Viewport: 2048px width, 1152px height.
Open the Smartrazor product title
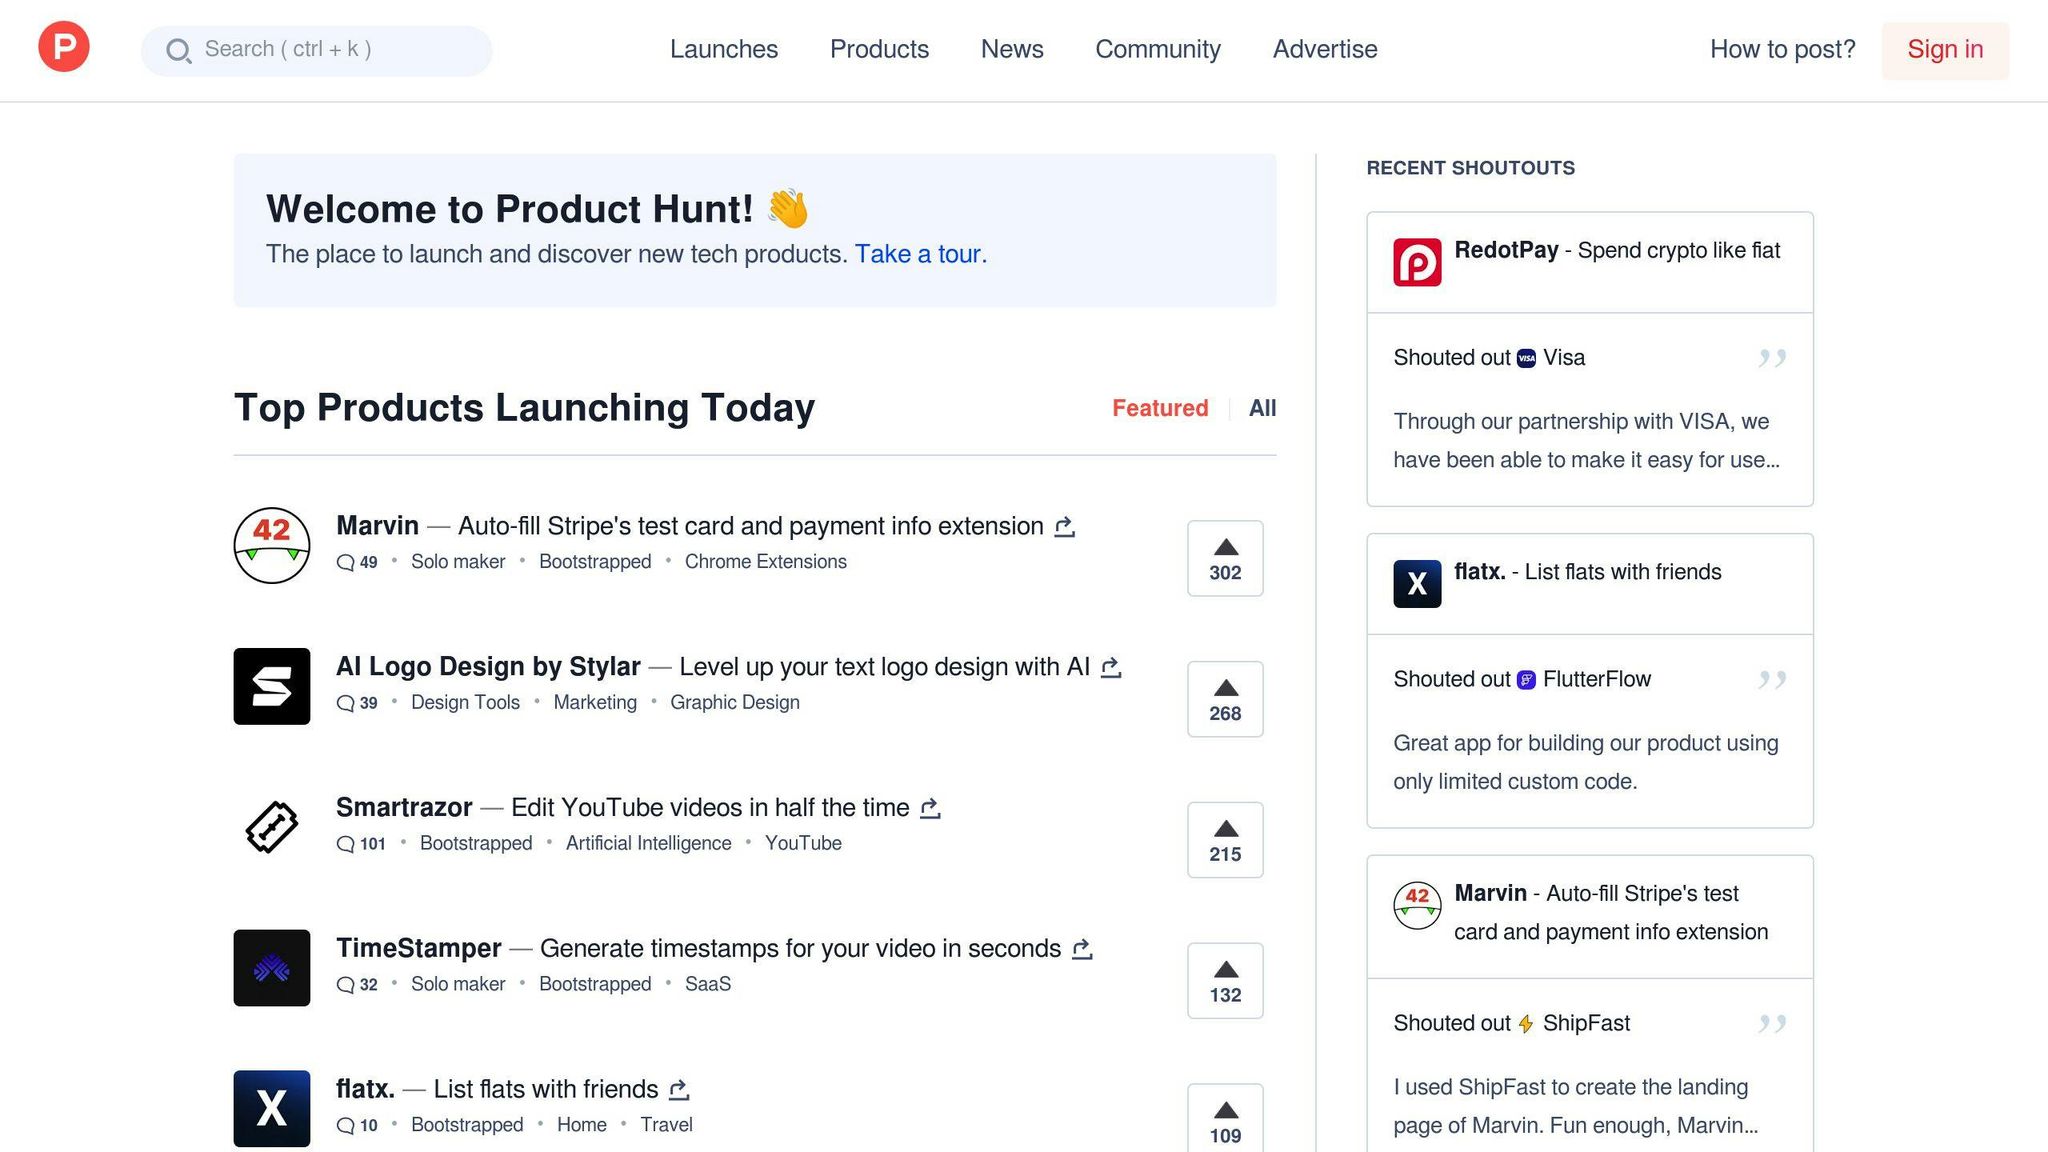pyautogui.click(x=404, y=808)
